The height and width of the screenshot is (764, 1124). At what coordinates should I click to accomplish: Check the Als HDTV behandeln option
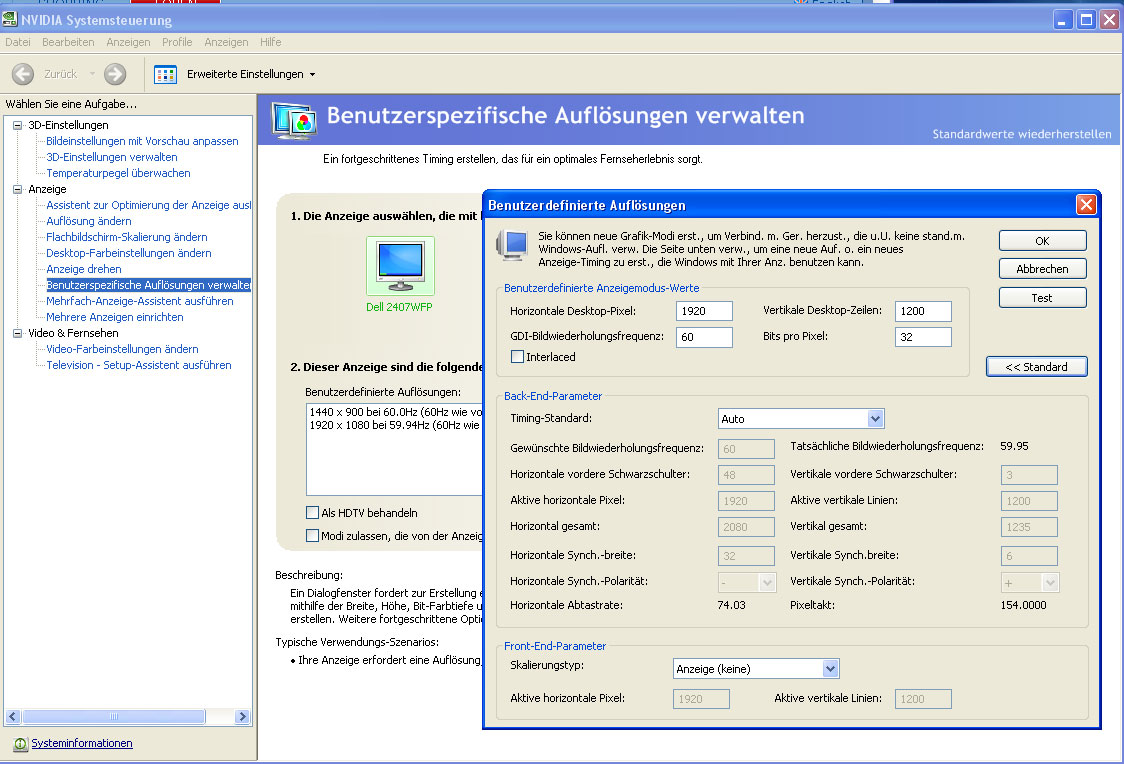click(313, 513)
